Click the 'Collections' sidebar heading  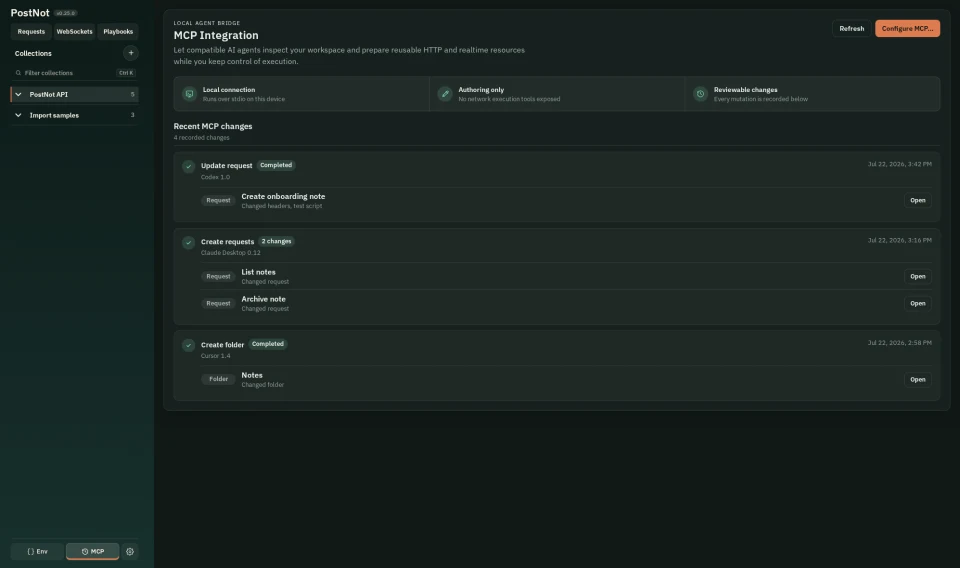33,53
